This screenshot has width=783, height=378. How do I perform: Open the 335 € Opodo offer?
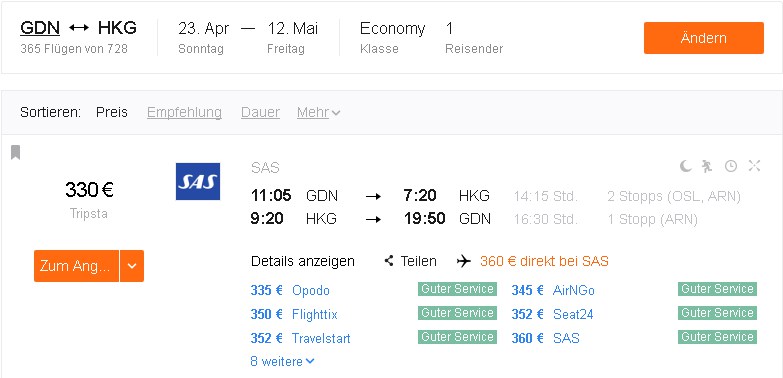[x=290, y=290]
